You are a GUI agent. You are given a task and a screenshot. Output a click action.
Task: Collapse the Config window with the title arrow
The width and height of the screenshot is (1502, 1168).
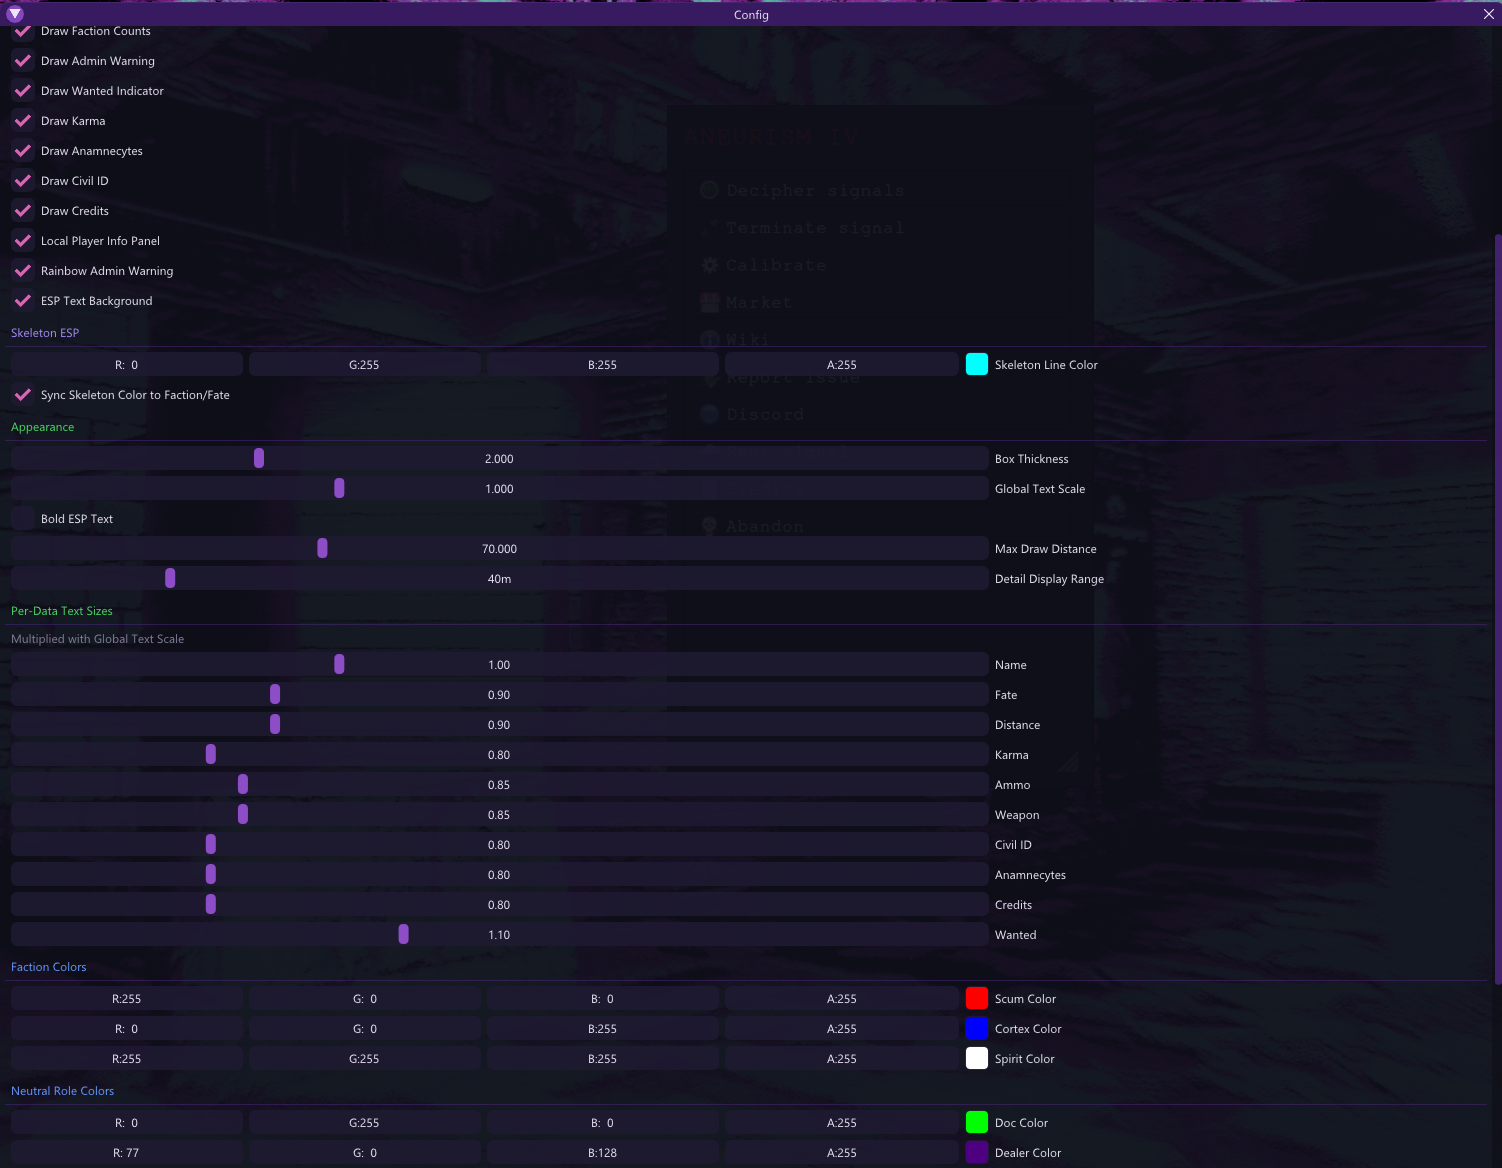(15, 14)
